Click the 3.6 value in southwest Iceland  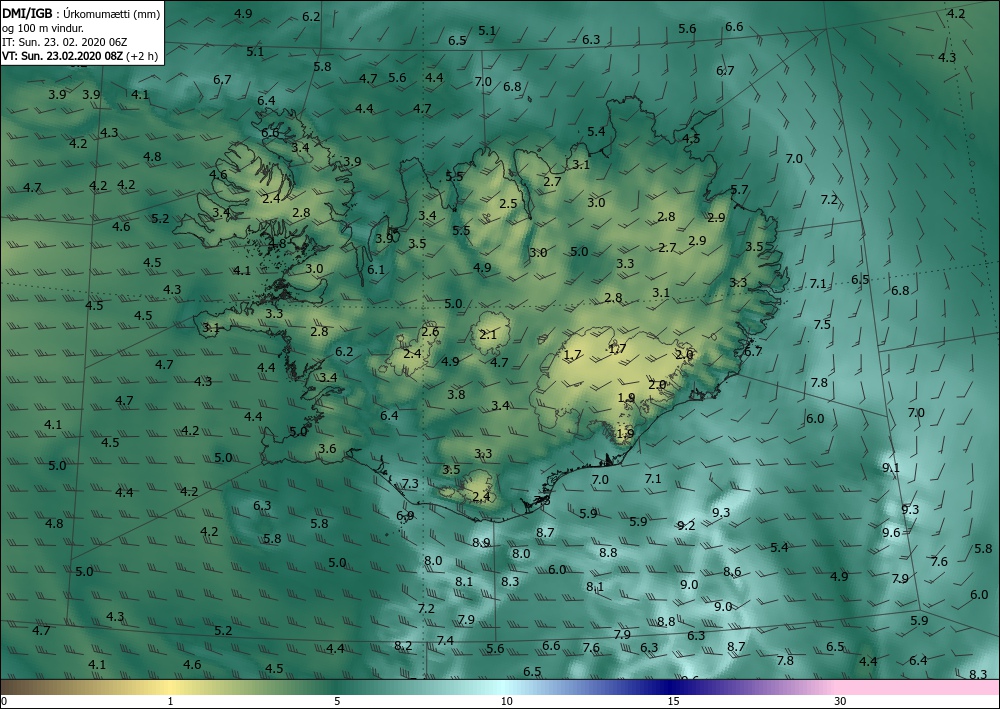coord(327,448)
